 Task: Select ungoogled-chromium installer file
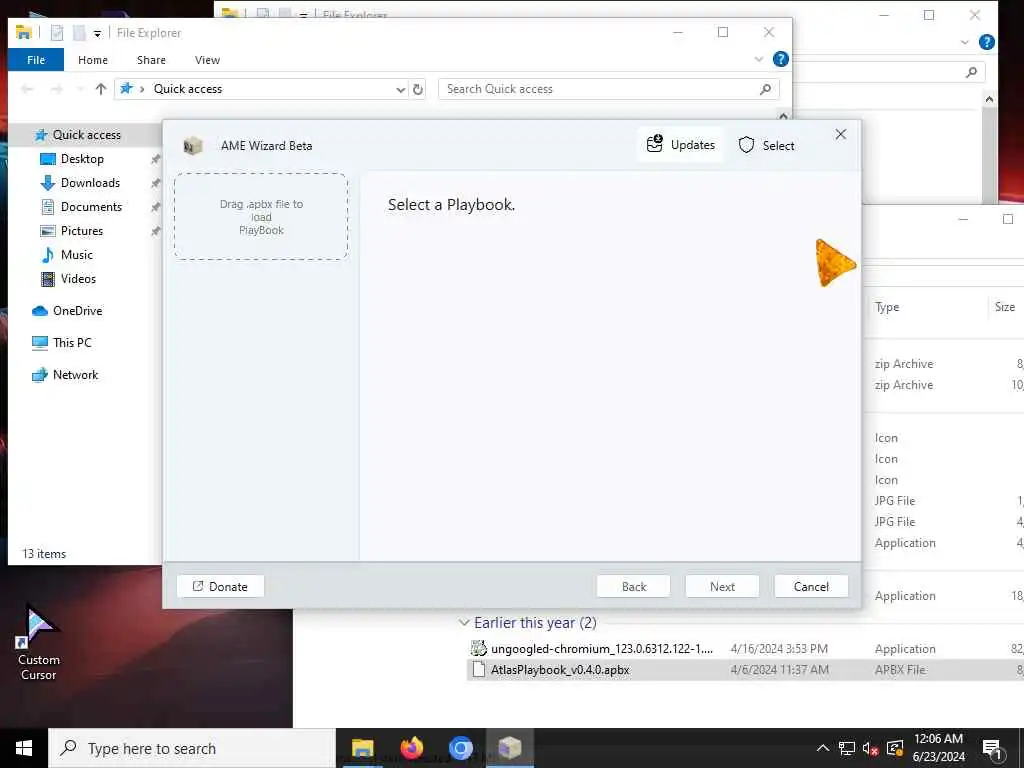point(601,648)
